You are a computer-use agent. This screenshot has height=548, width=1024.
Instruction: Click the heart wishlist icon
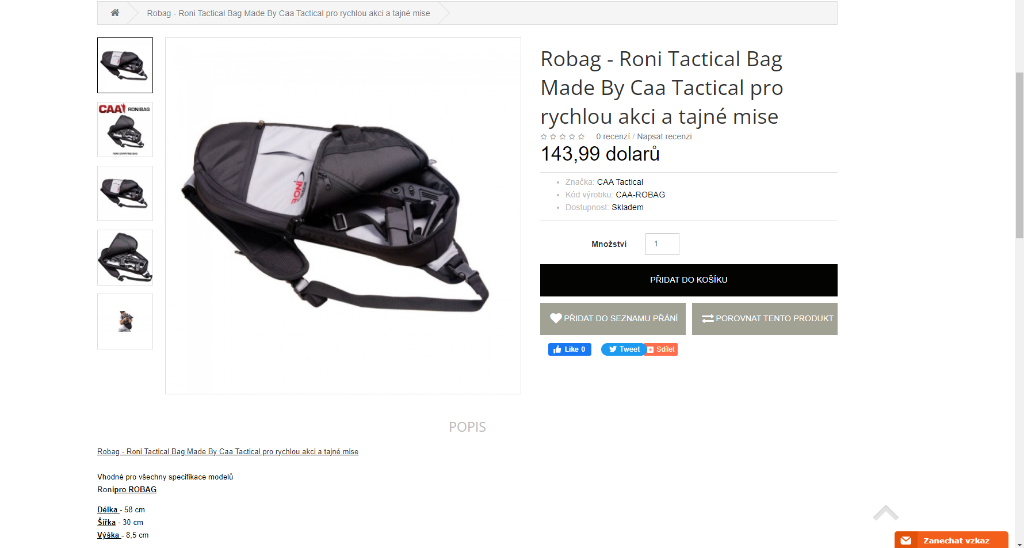(x=556, y=319)
